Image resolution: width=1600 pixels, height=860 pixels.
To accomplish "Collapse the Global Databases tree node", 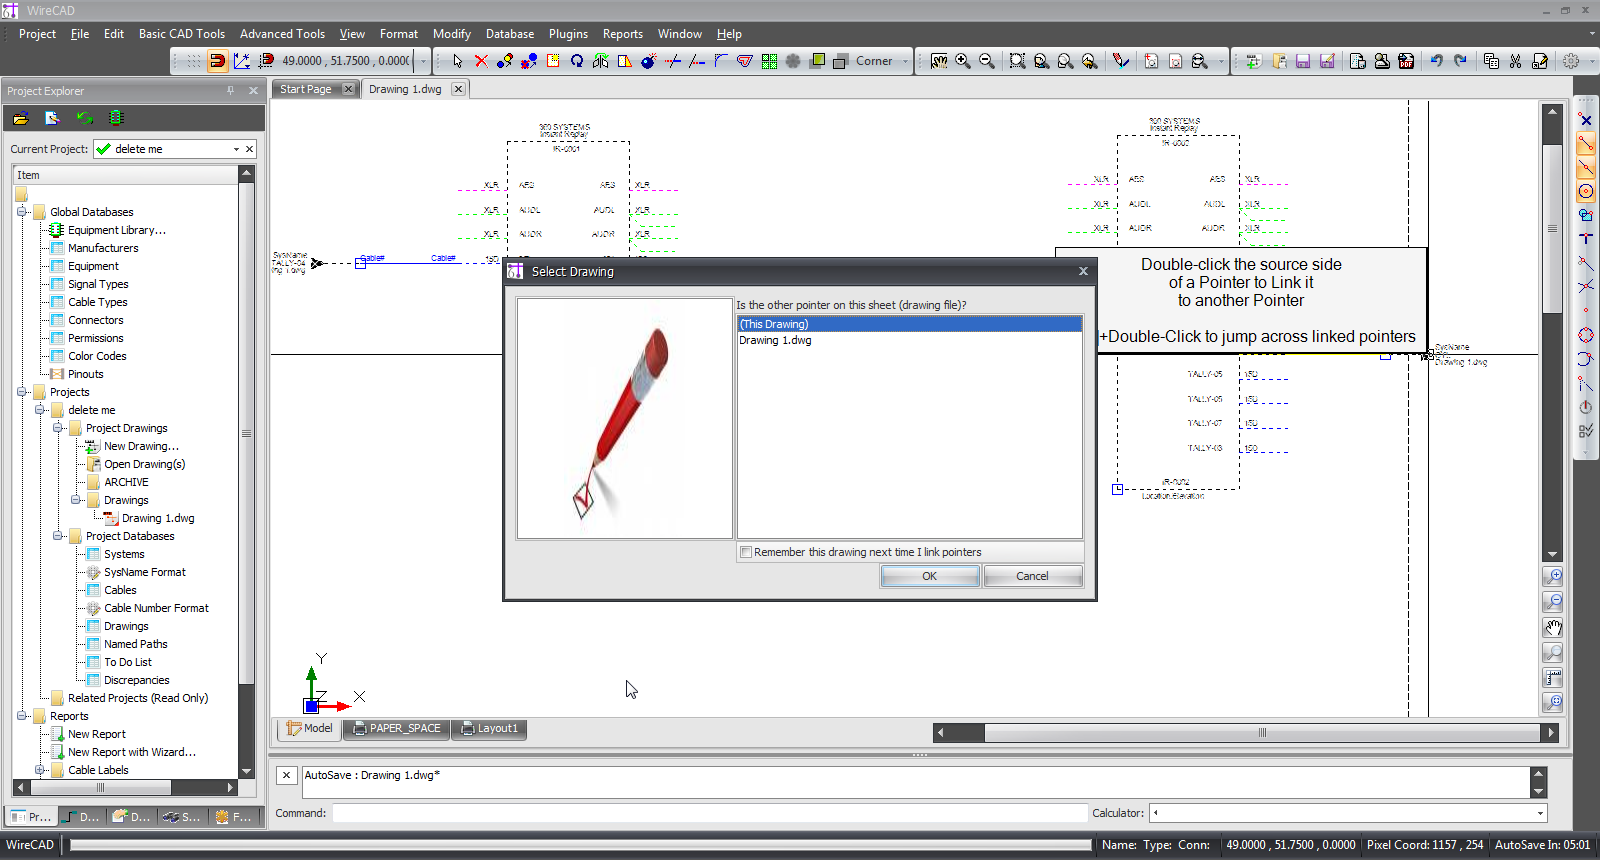I will [21, 212].
